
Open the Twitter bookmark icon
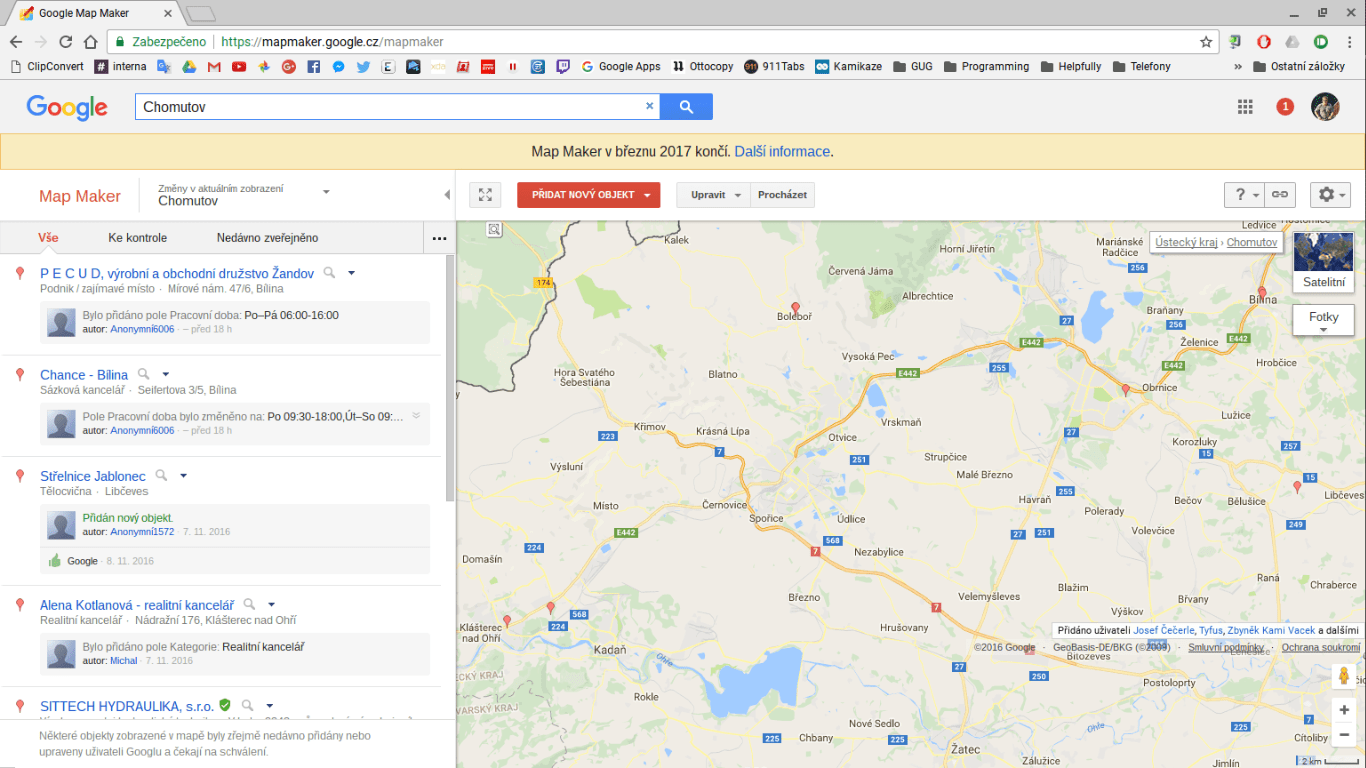click(363, 67)
